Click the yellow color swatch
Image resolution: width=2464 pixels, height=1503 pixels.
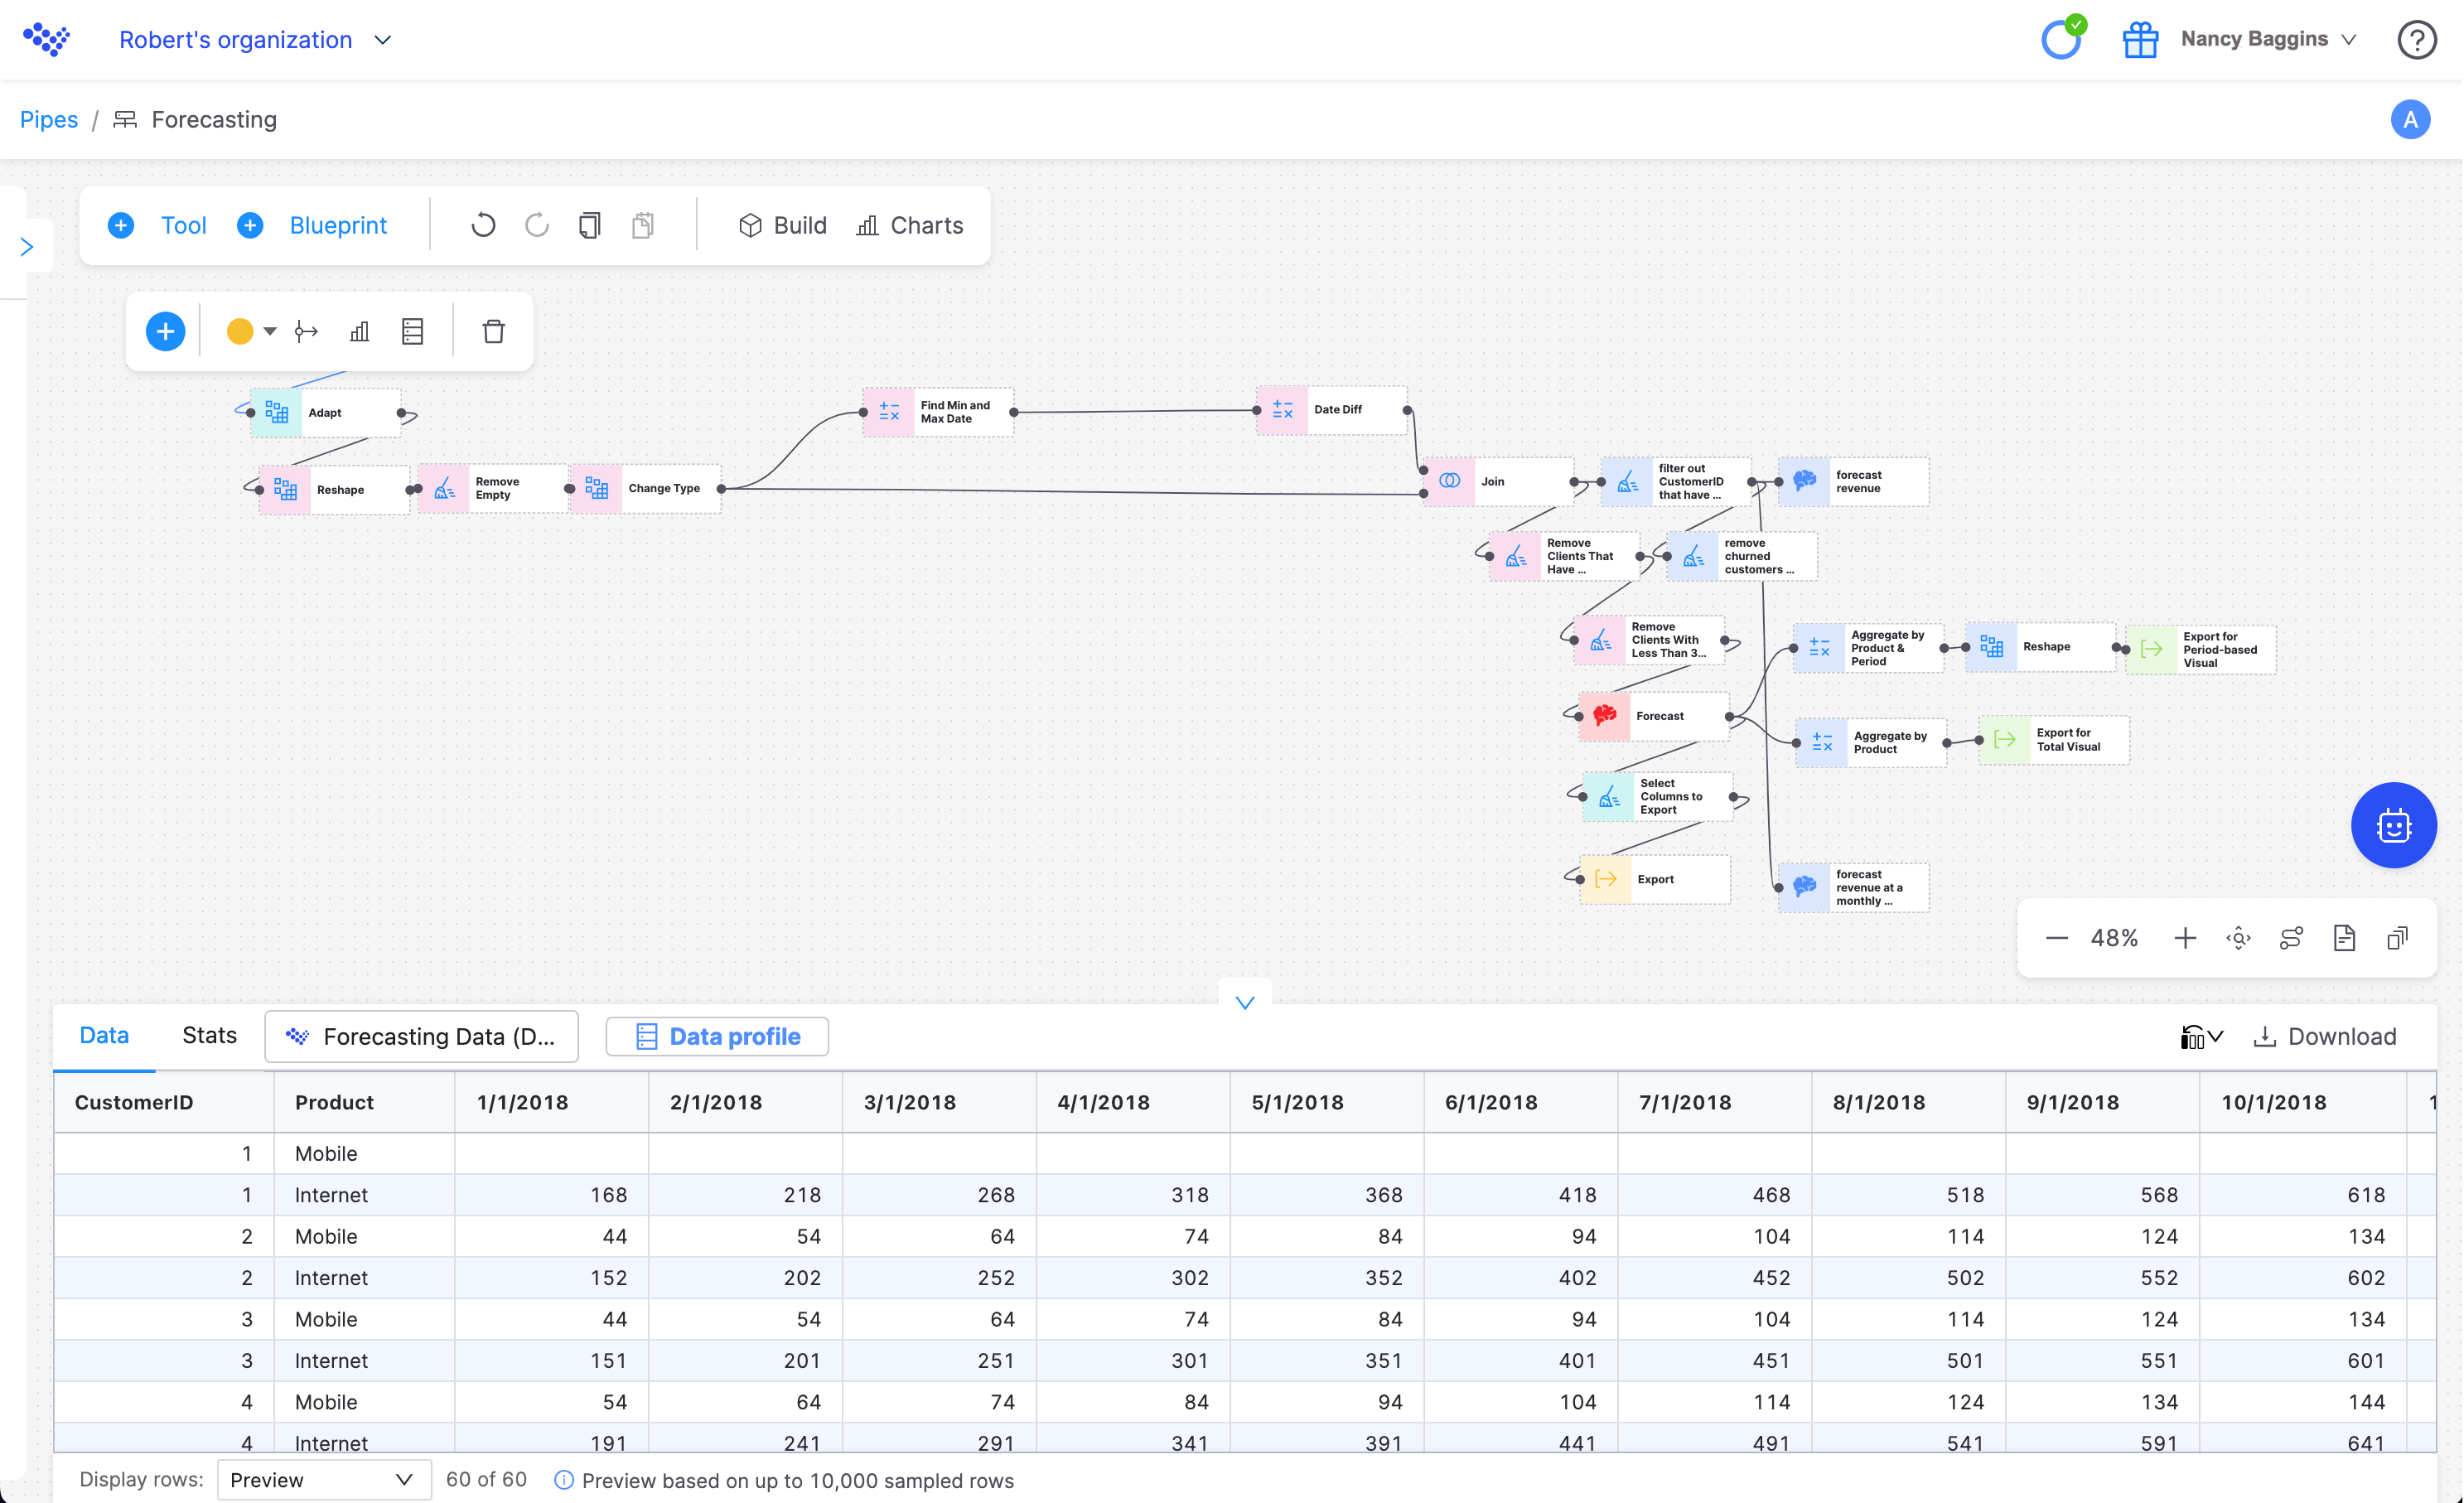(x=239, y=331)
